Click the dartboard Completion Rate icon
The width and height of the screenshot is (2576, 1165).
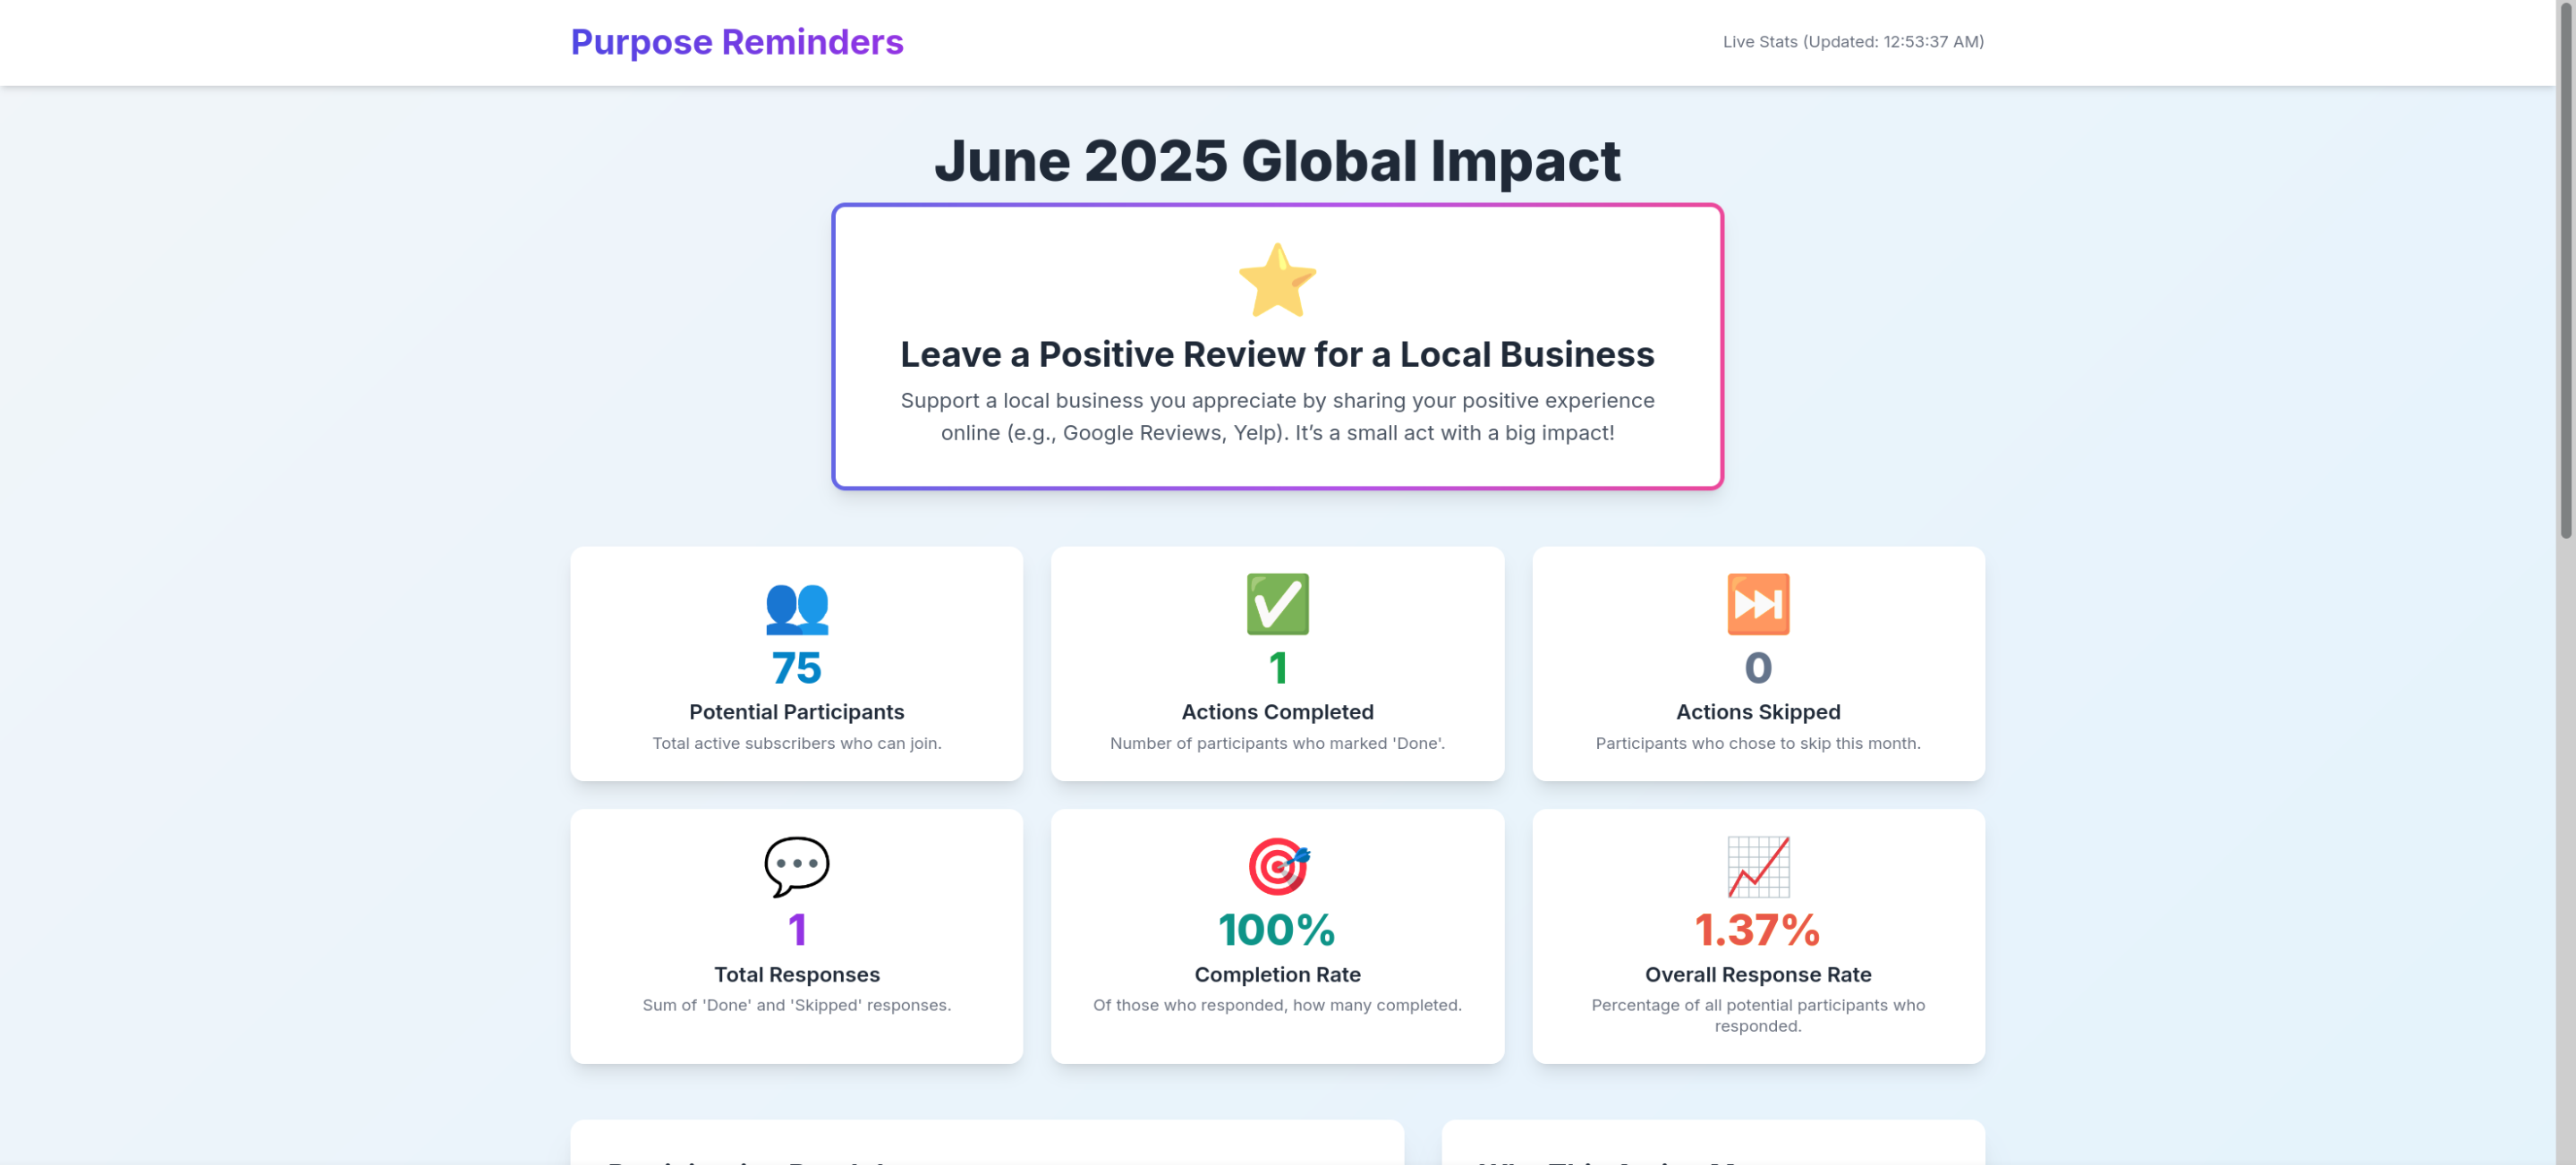click(1277, 866)
